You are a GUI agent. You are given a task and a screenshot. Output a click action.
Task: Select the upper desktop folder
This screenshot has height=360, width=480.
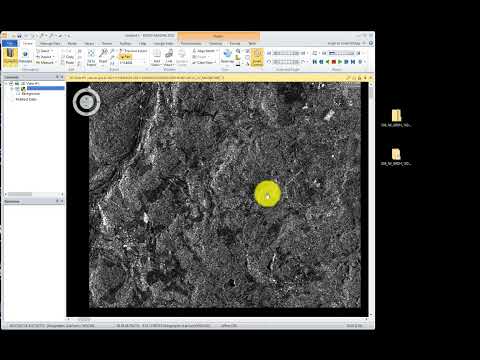pos(396,118)
